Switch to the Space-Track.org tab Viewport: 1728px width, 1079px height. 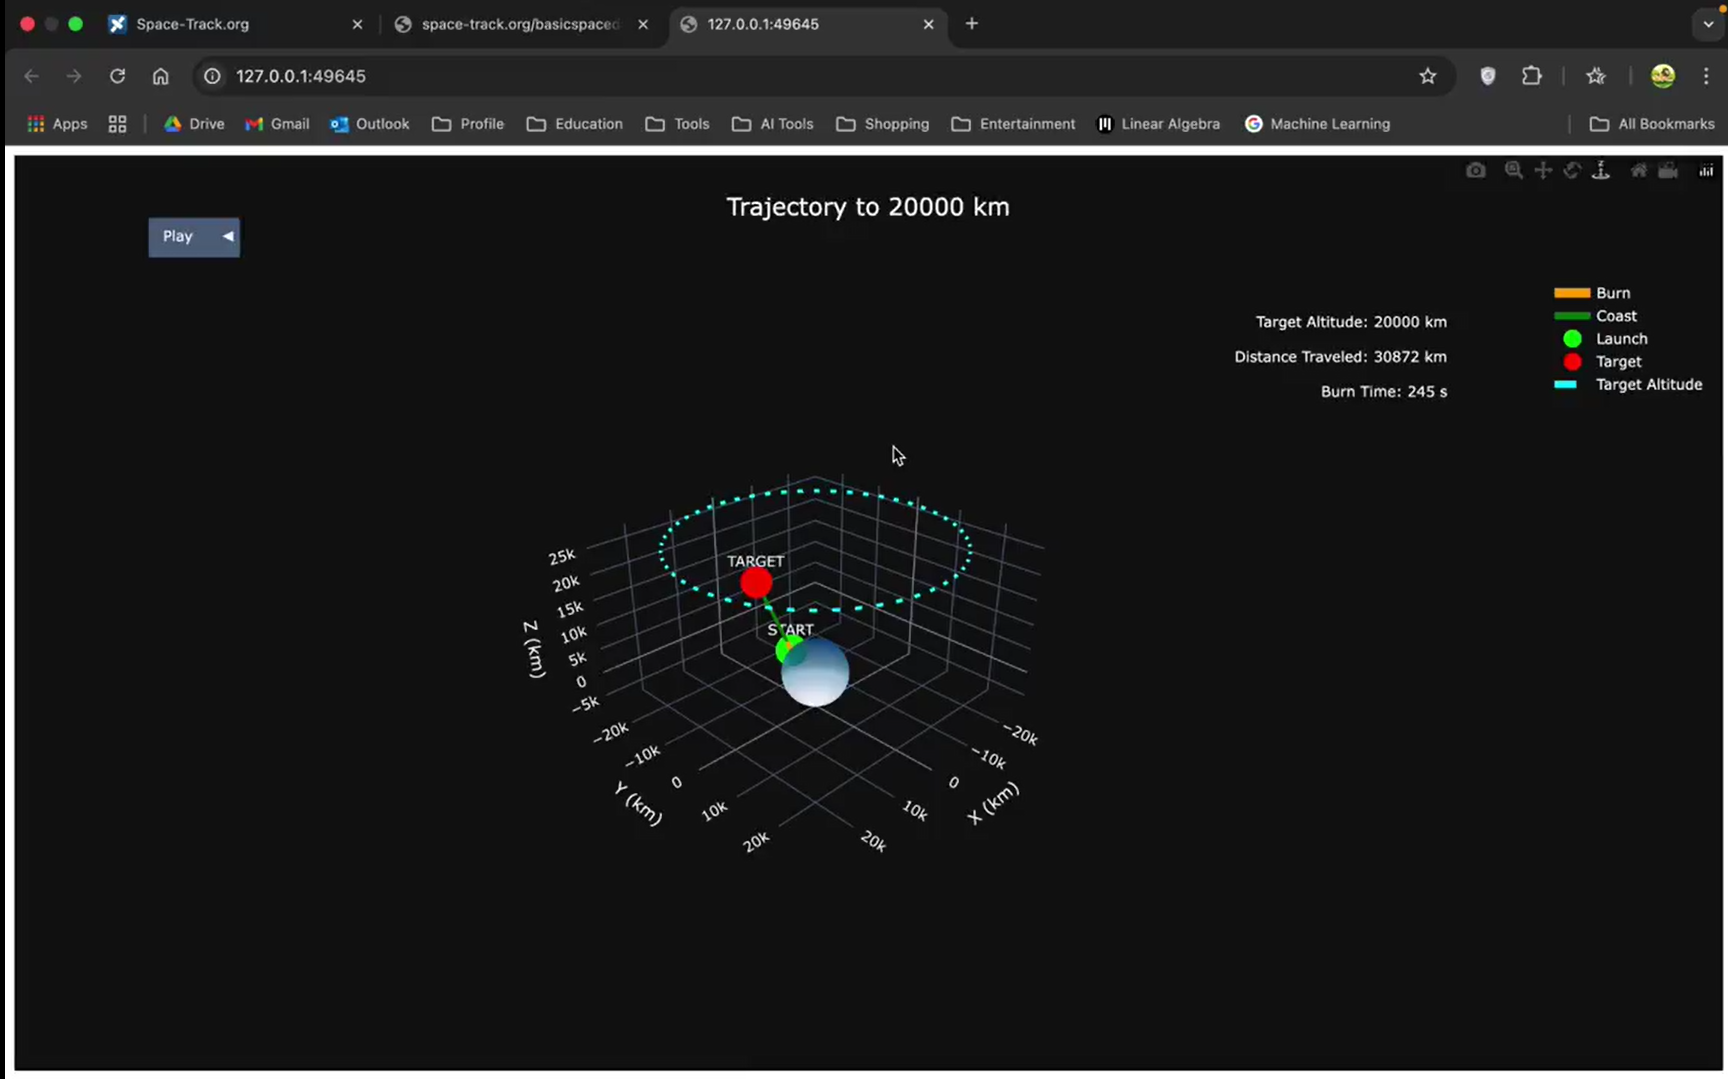(x=235, y=24)
